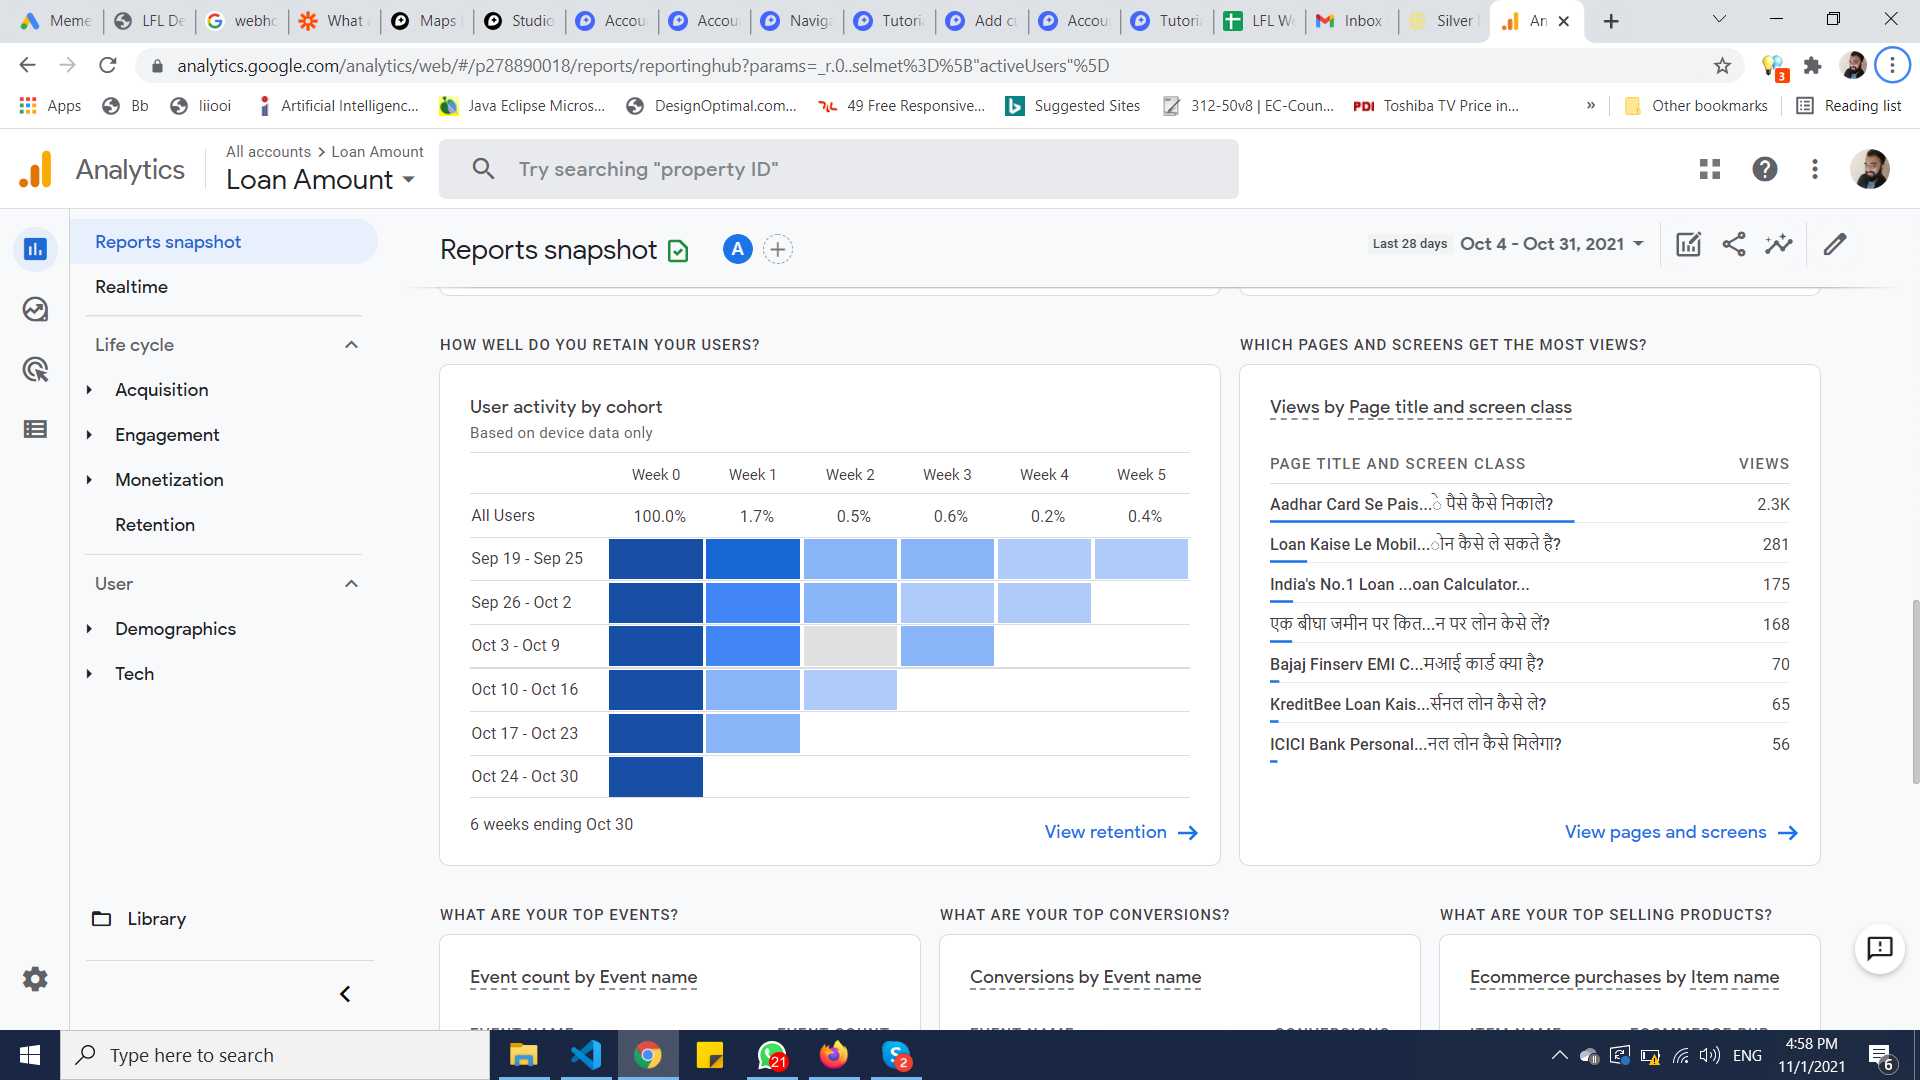Open Admin settings gear icon
Screen dimensions: 1920x1080
pyautogui.click(x=35, y=979)
